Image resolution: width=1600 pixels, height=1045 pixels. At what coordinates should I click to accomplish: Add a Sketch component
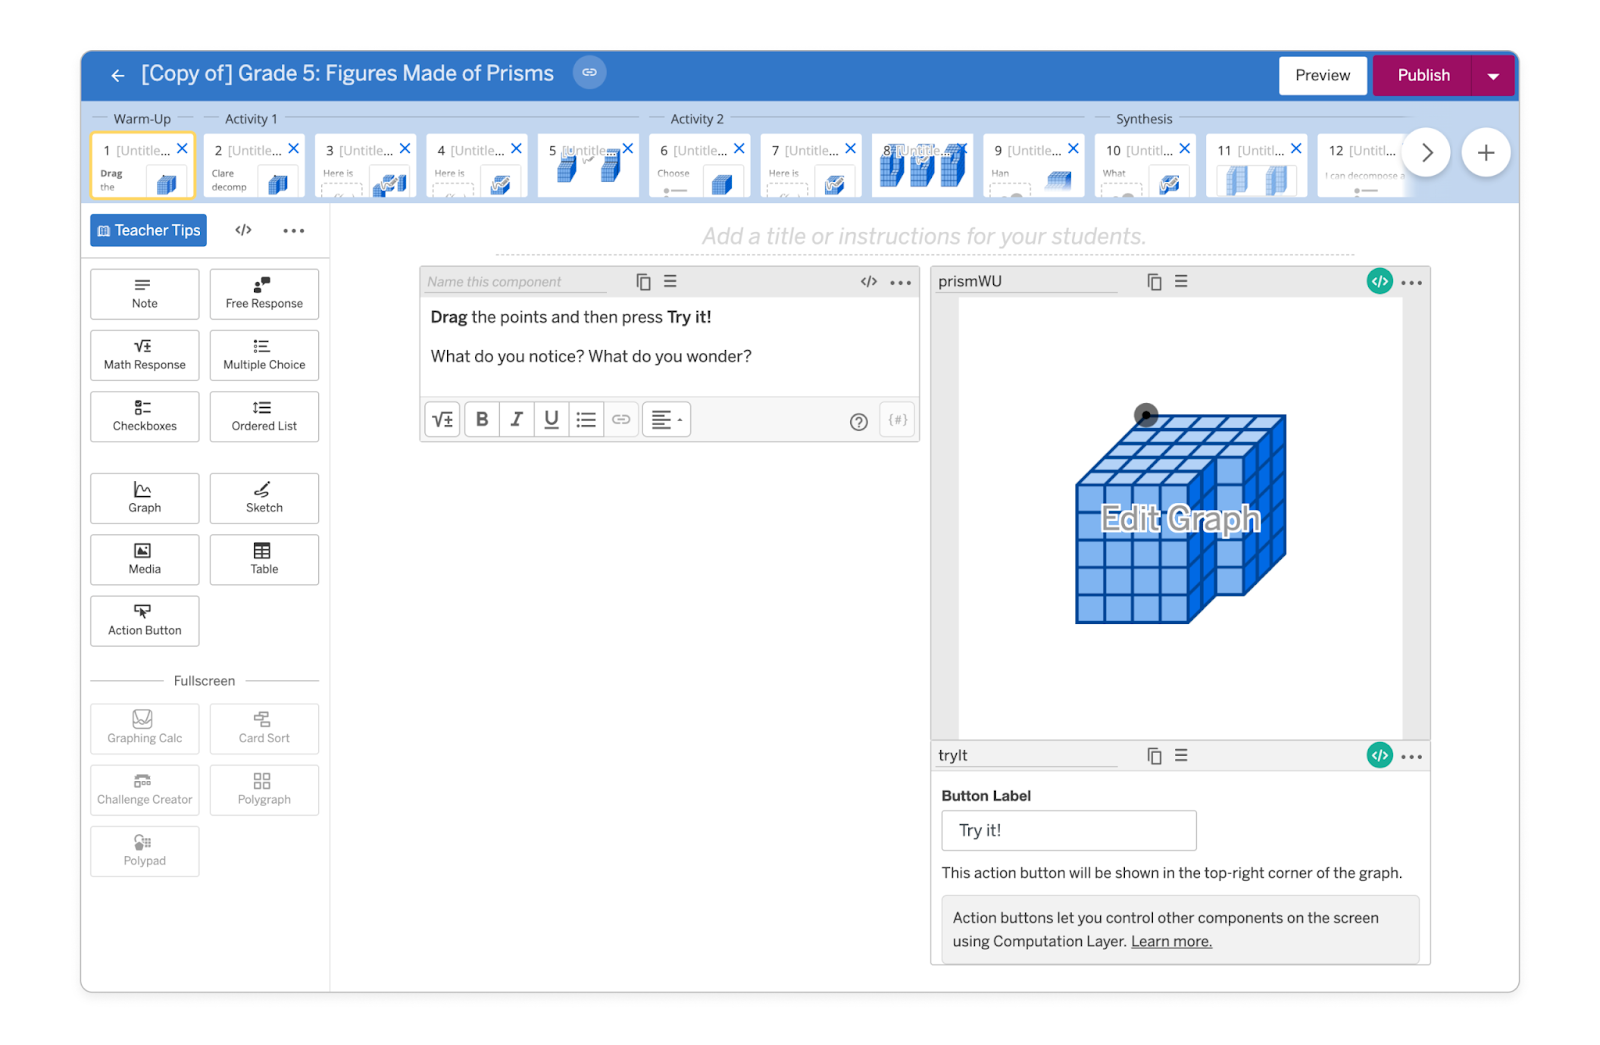(264, 497)
